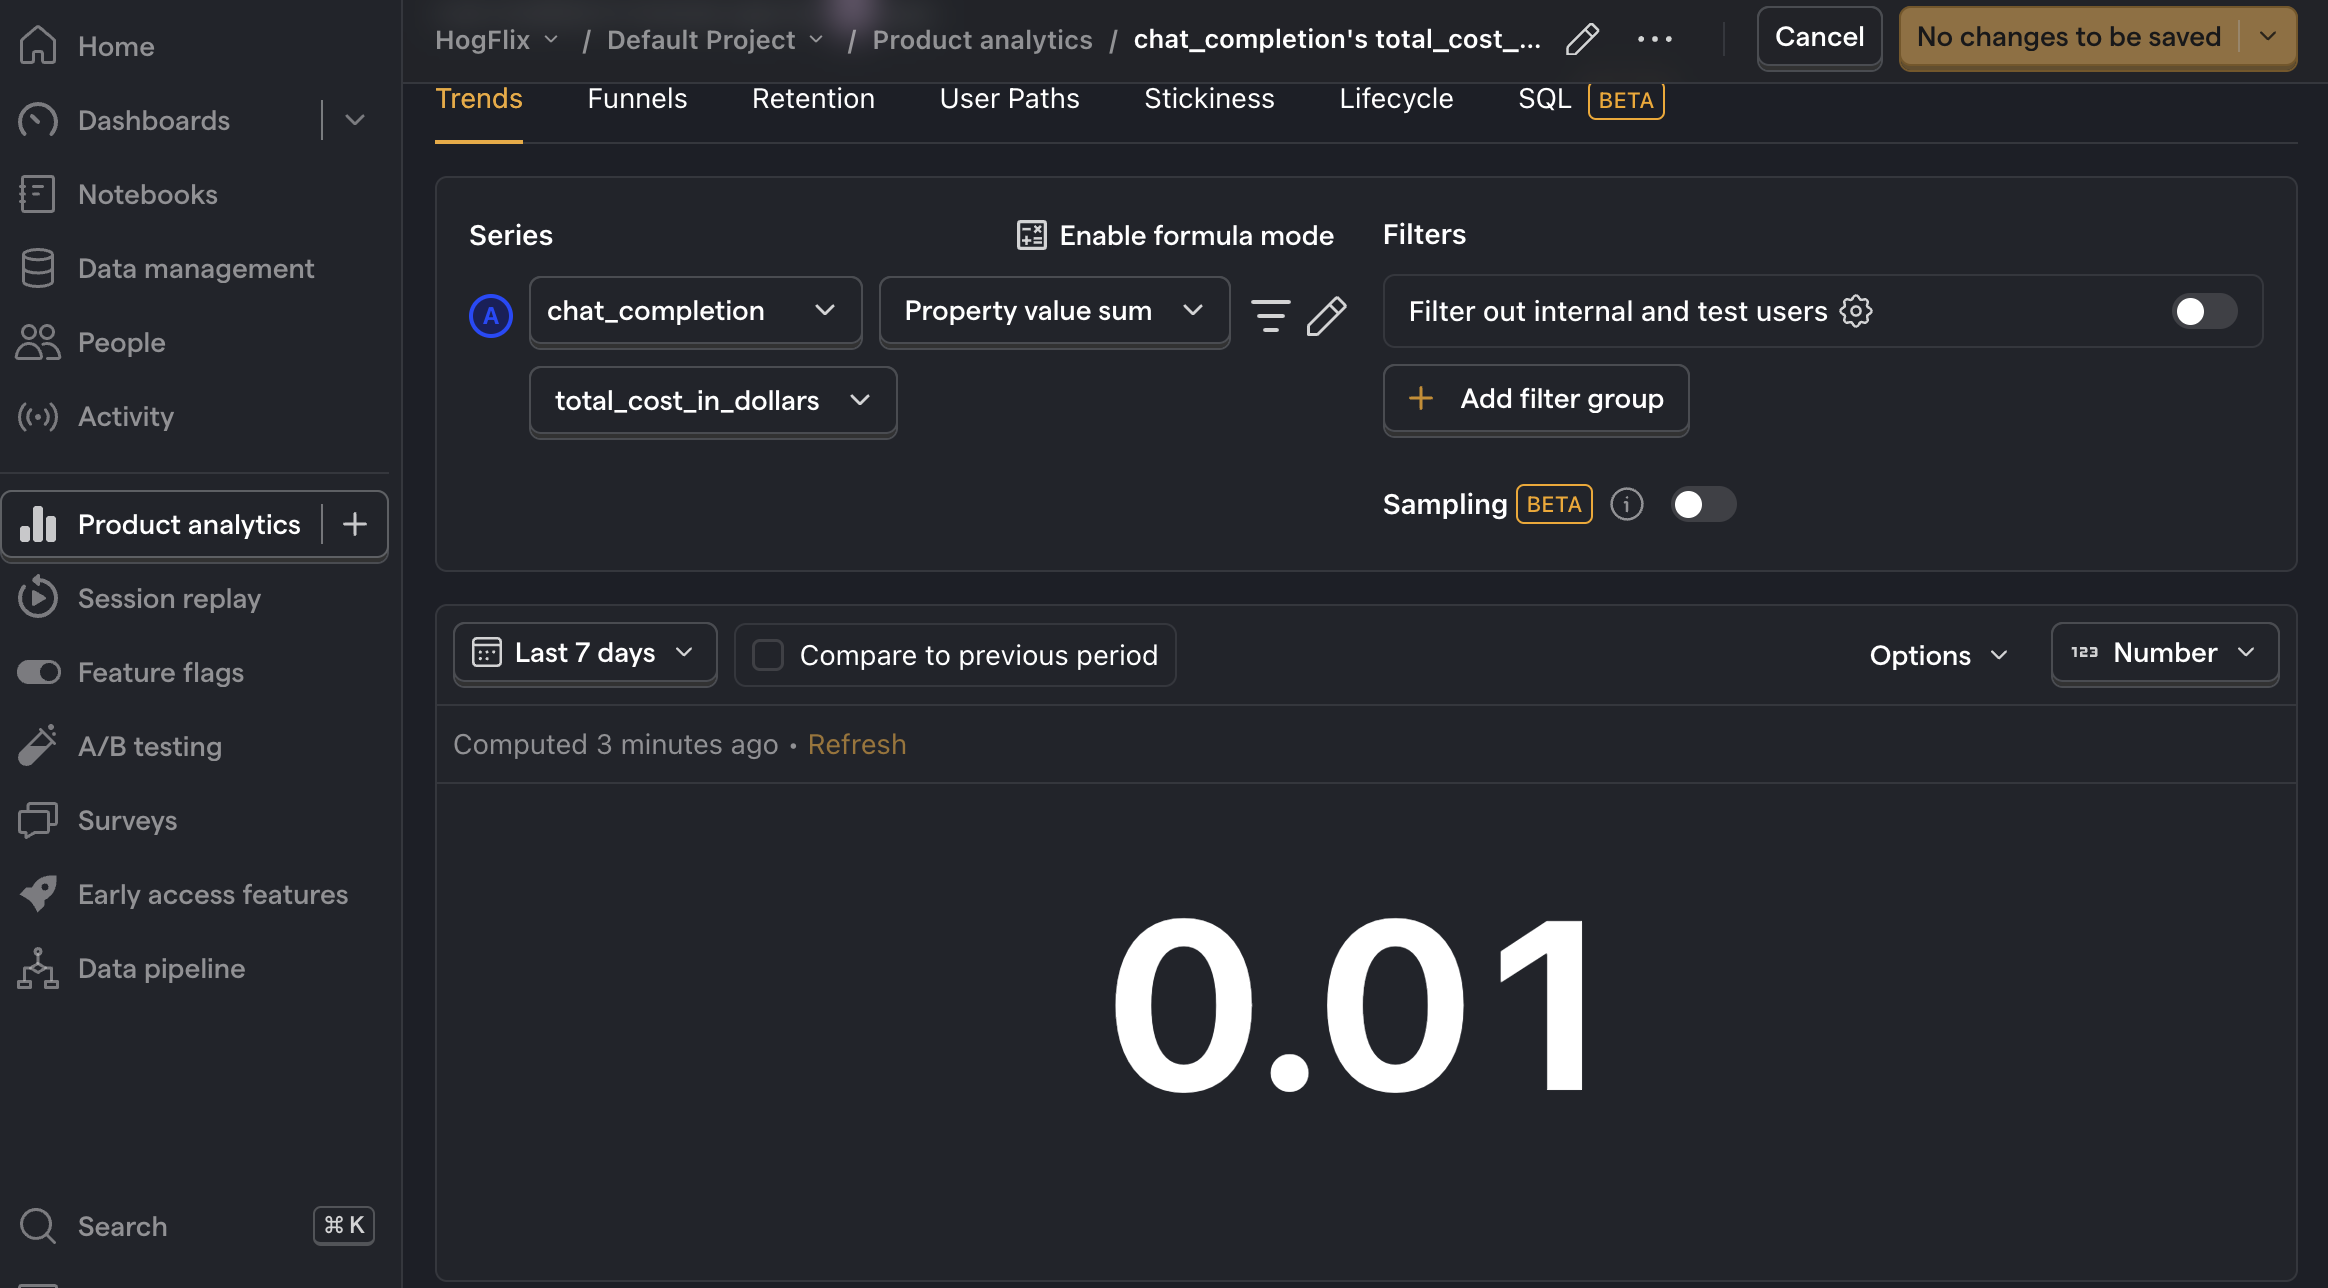Rename series A with pencil icon
The height and width of the screenshot is (1288, 2328).
[1326, 314]
